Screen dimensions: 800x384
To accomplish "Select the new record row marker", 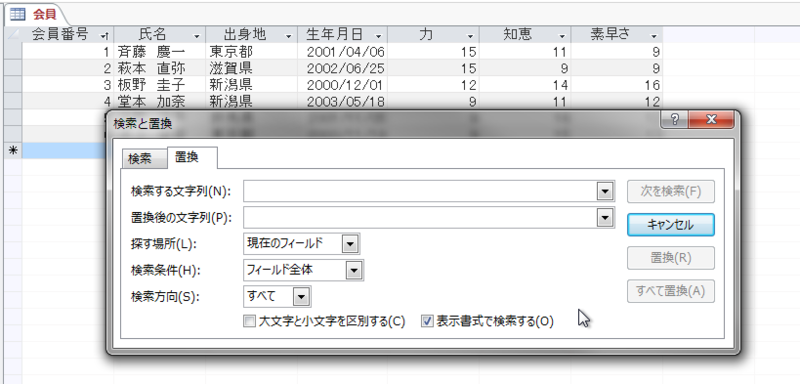I will [x=13, y=151].
